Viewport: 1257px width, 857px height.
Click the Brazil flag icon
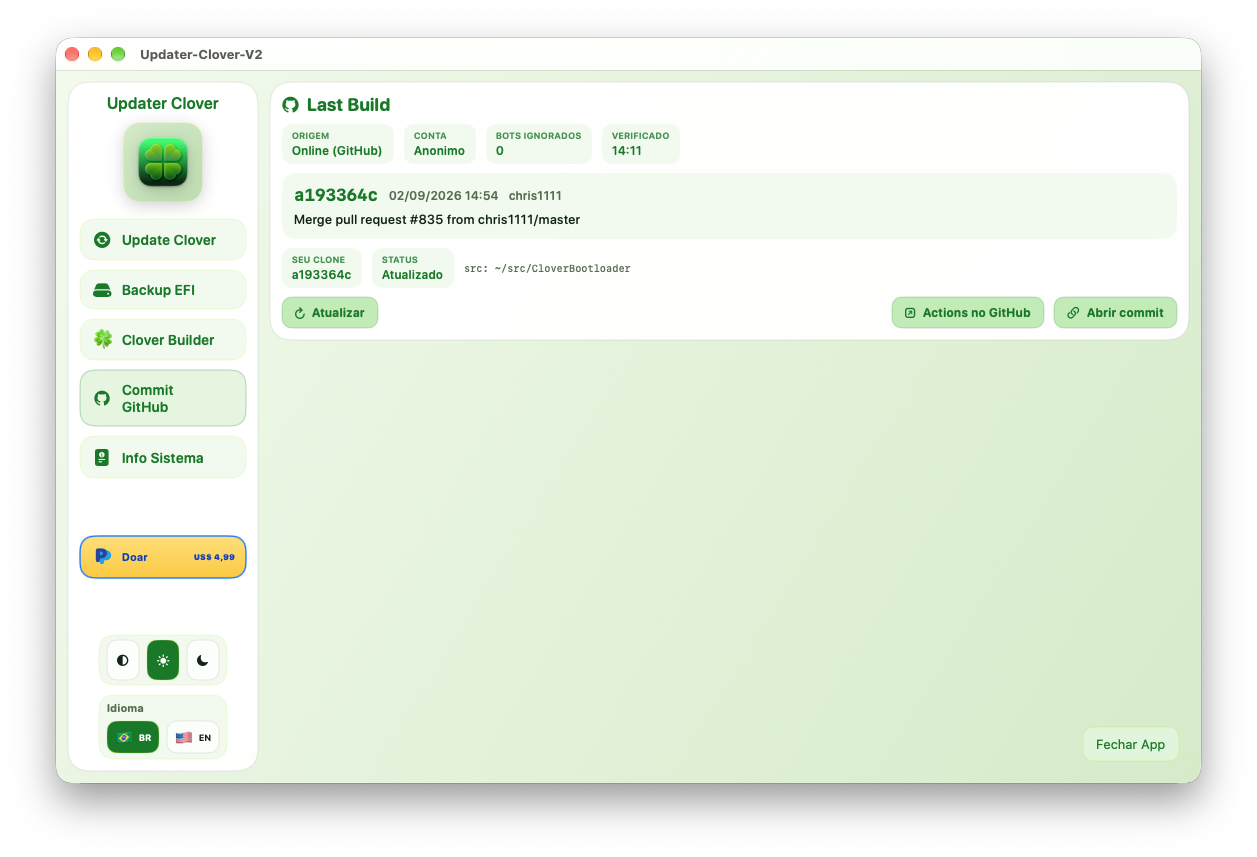pyautogui.click(x=124, y=737)
